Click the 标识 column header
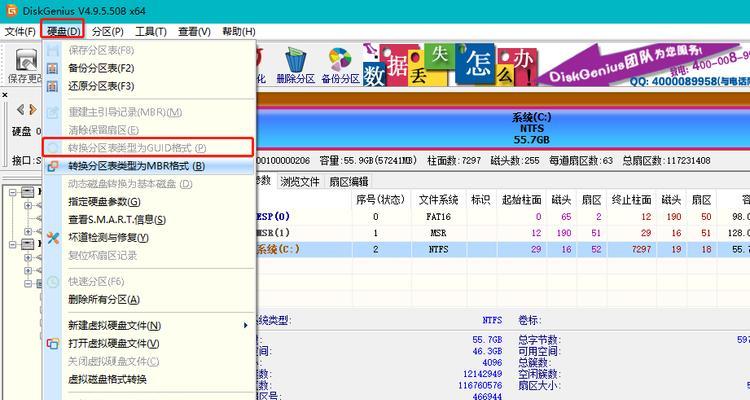Viewport: 750px width, 400px height. click(x=481, y=200)
